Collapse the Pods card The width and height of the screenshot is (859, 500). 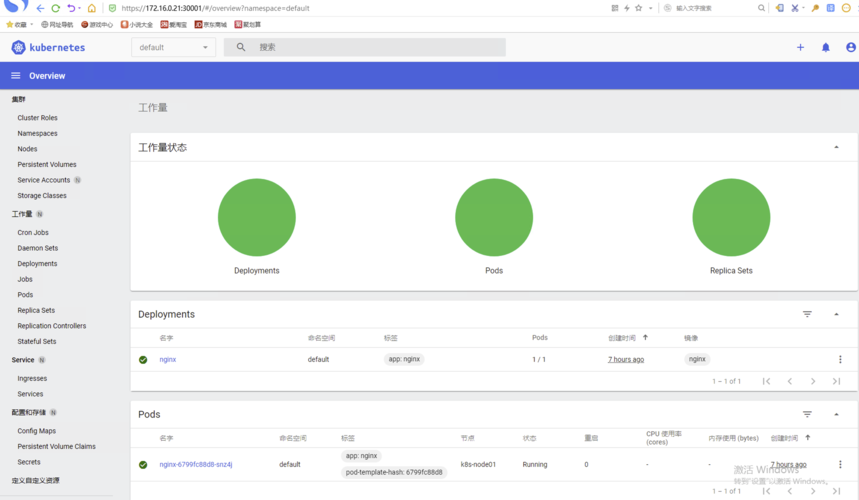pyautogui.click(x=836, y=415)
